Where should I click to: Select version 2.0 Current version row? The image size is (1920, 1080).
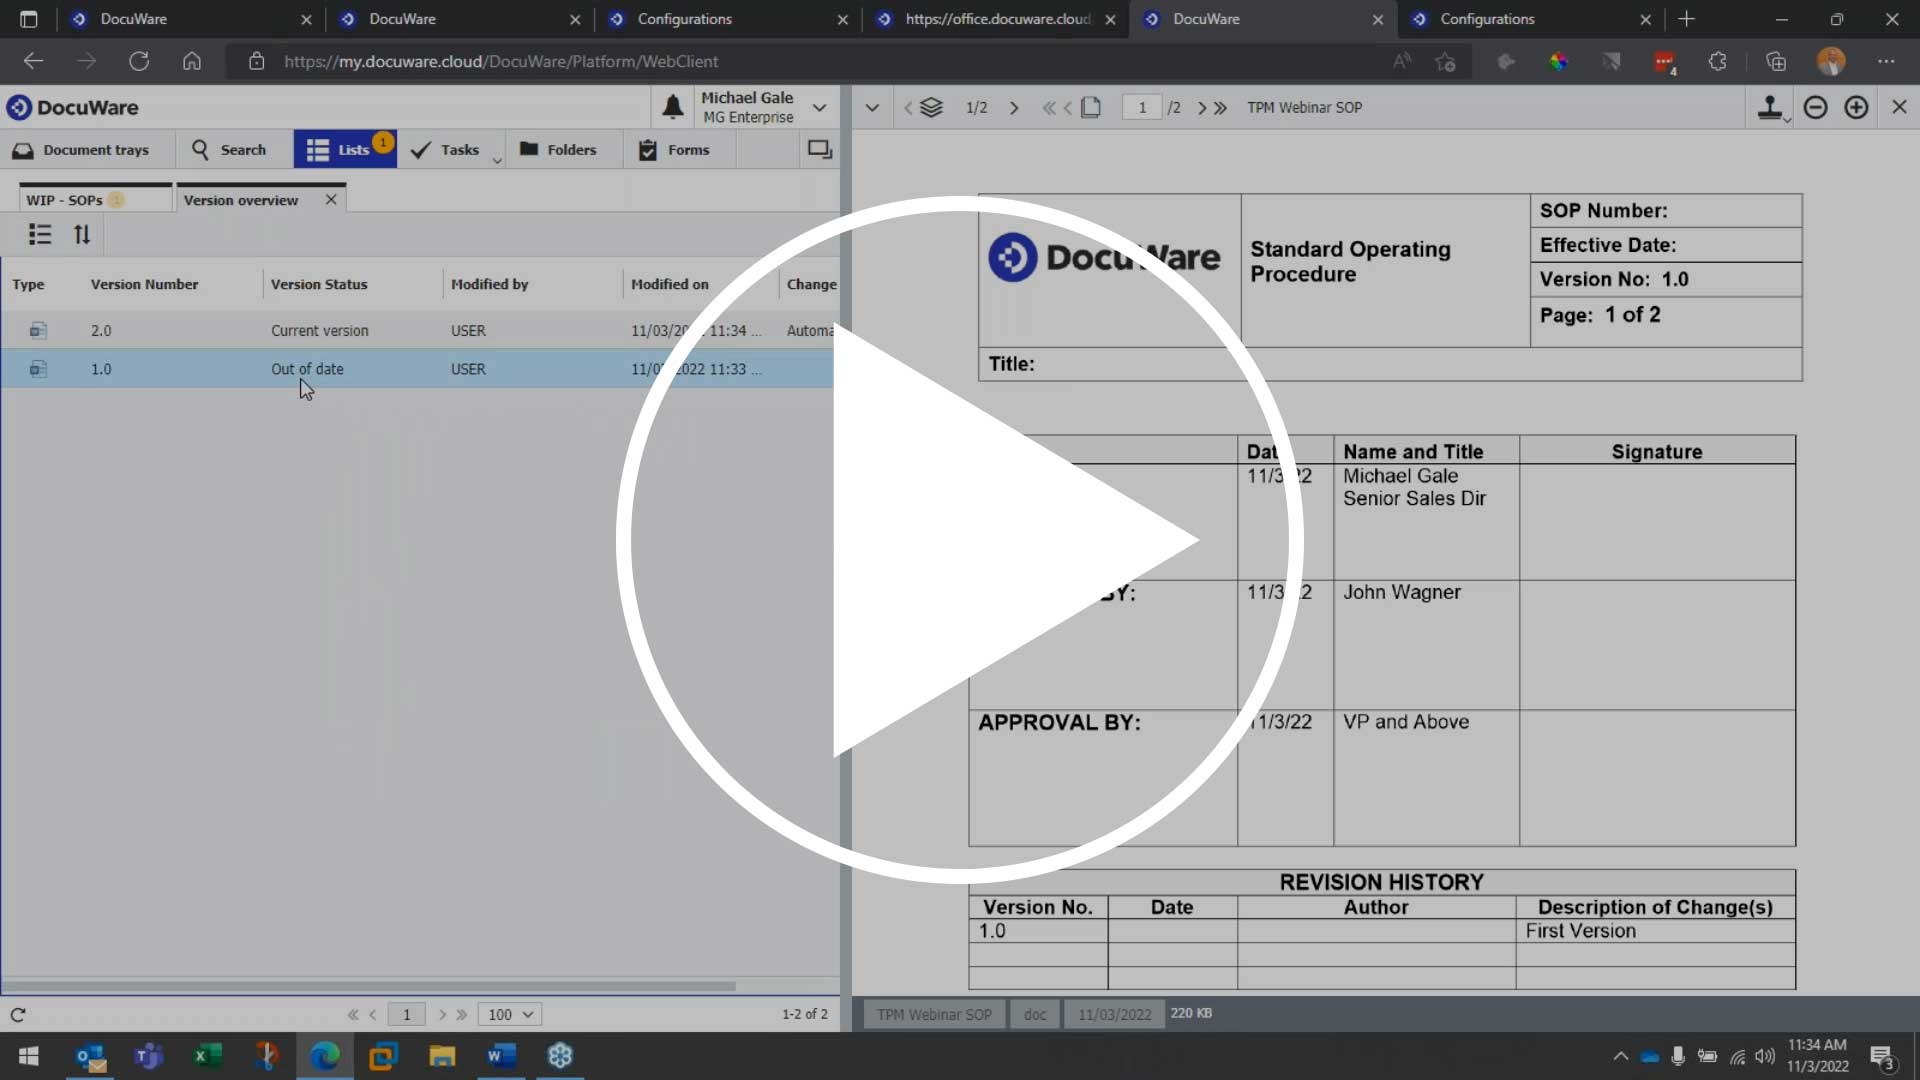320,330
